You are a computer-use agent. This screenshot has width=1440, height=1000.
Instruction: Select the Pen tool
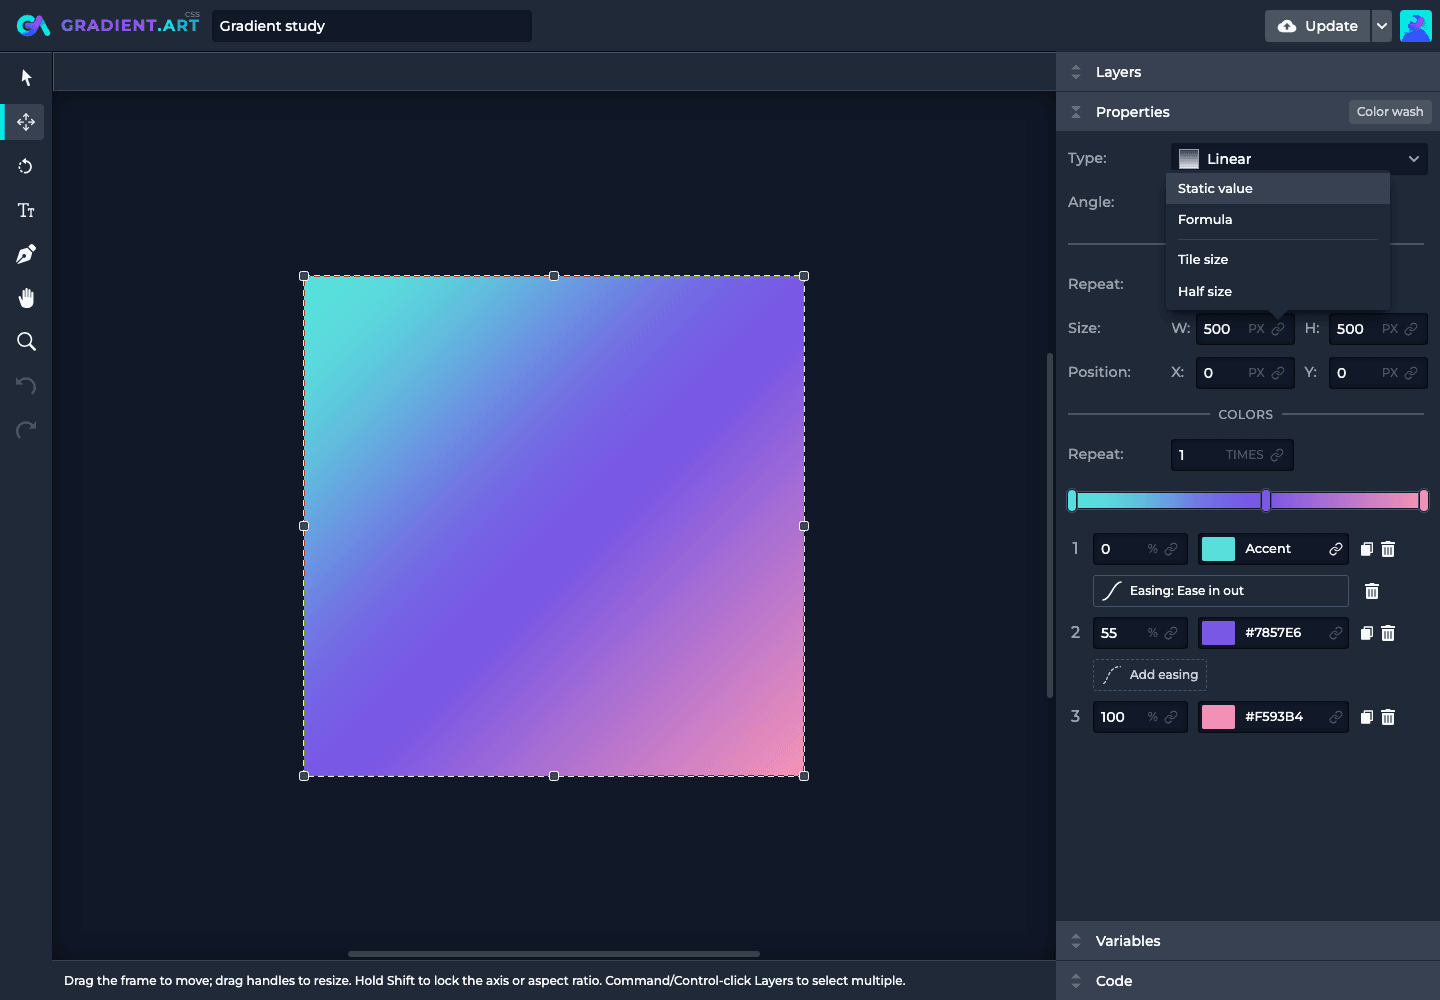[x=26, y=254]
